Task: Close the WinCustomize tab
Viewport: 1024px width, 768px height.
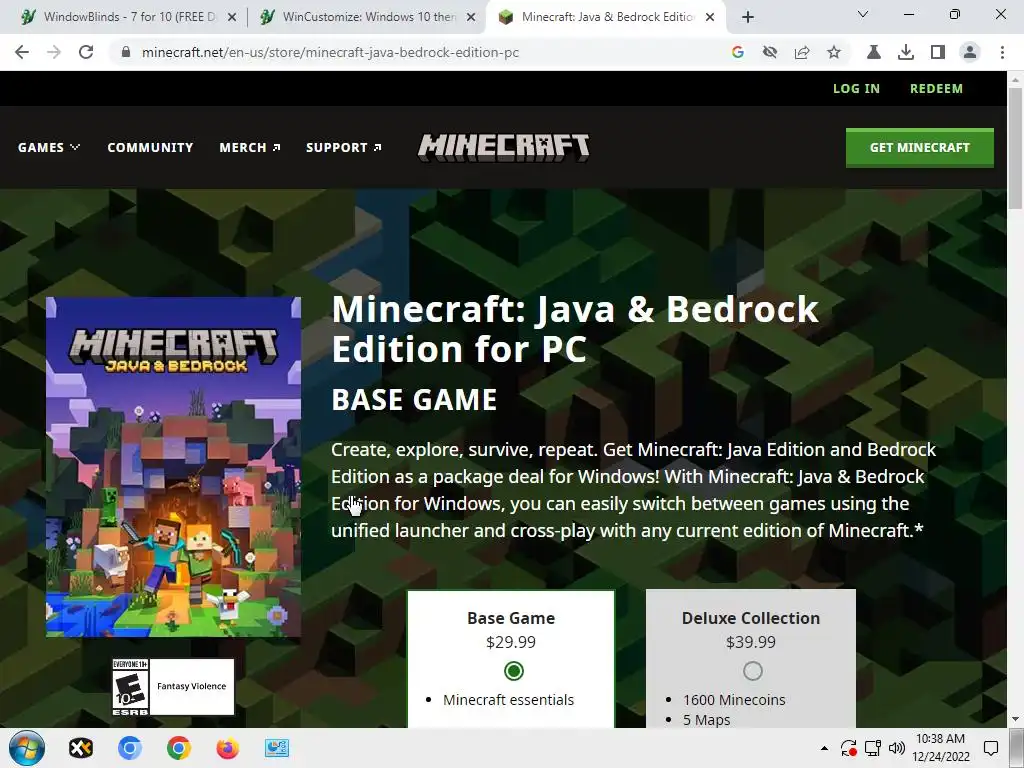Action: (471, 18)
